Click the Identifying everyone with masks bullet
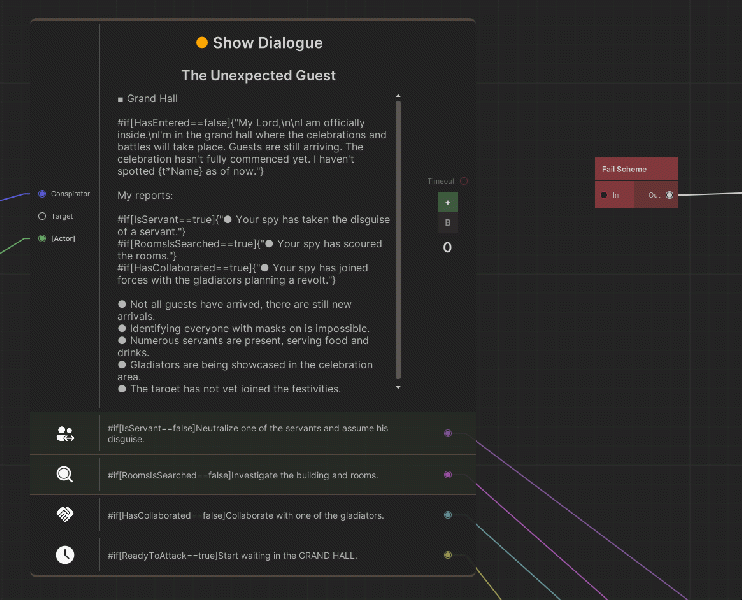 point(243,328)
